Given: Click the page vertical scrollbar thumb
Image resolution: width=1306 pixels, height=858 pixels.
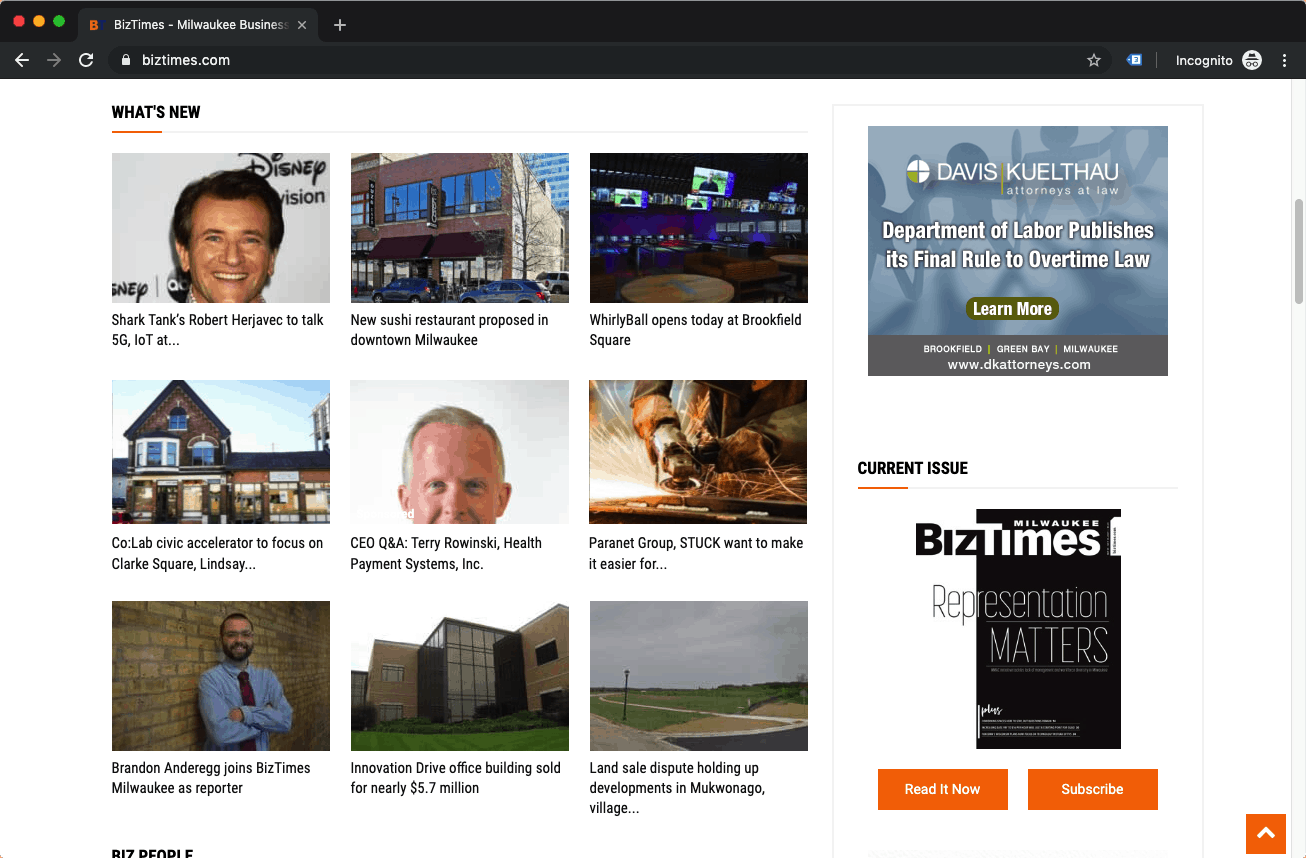Looking at the screenshot, I should click(x=1299, y=251).
